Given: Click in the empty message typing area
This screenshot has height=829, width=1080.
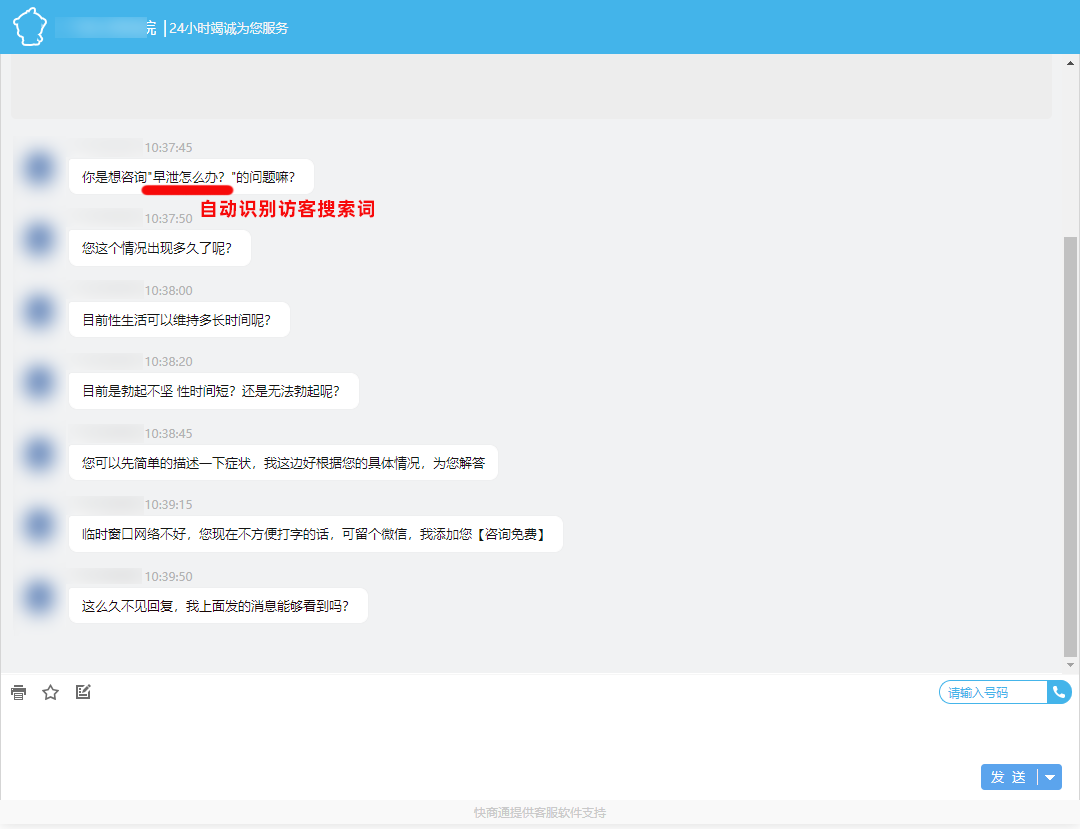Looking at the screenshot, I should click(x=480, y=740).
